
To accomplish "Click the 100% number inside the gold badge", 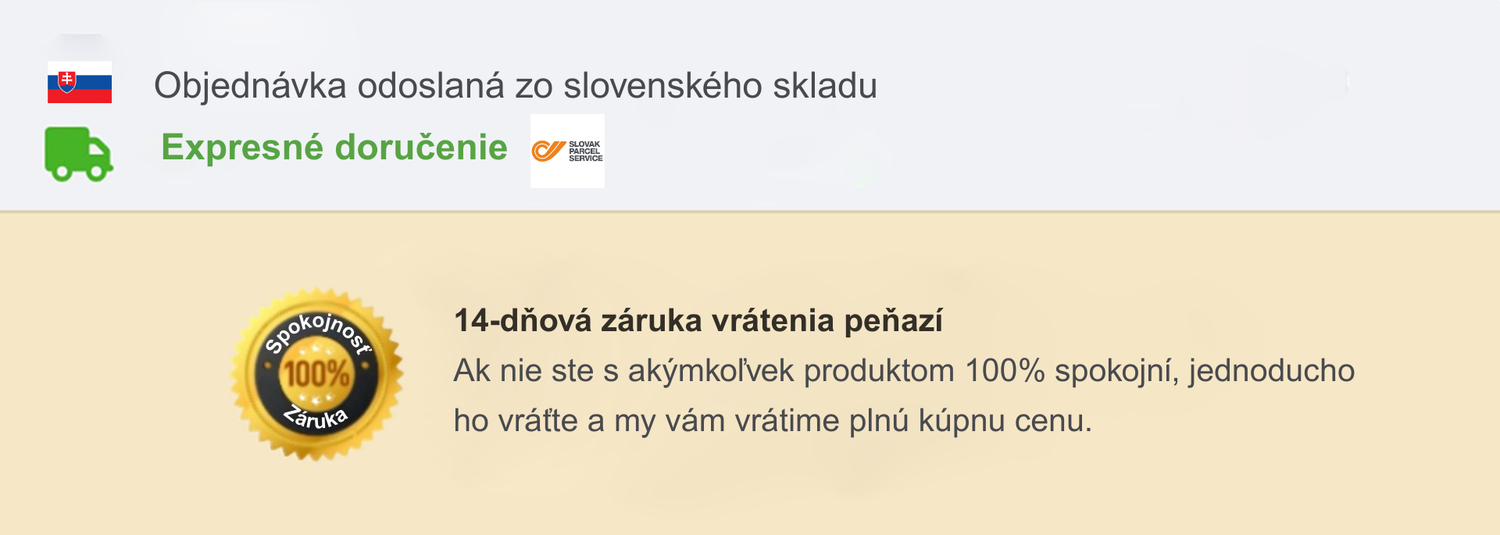I will [x=316, y=374].
